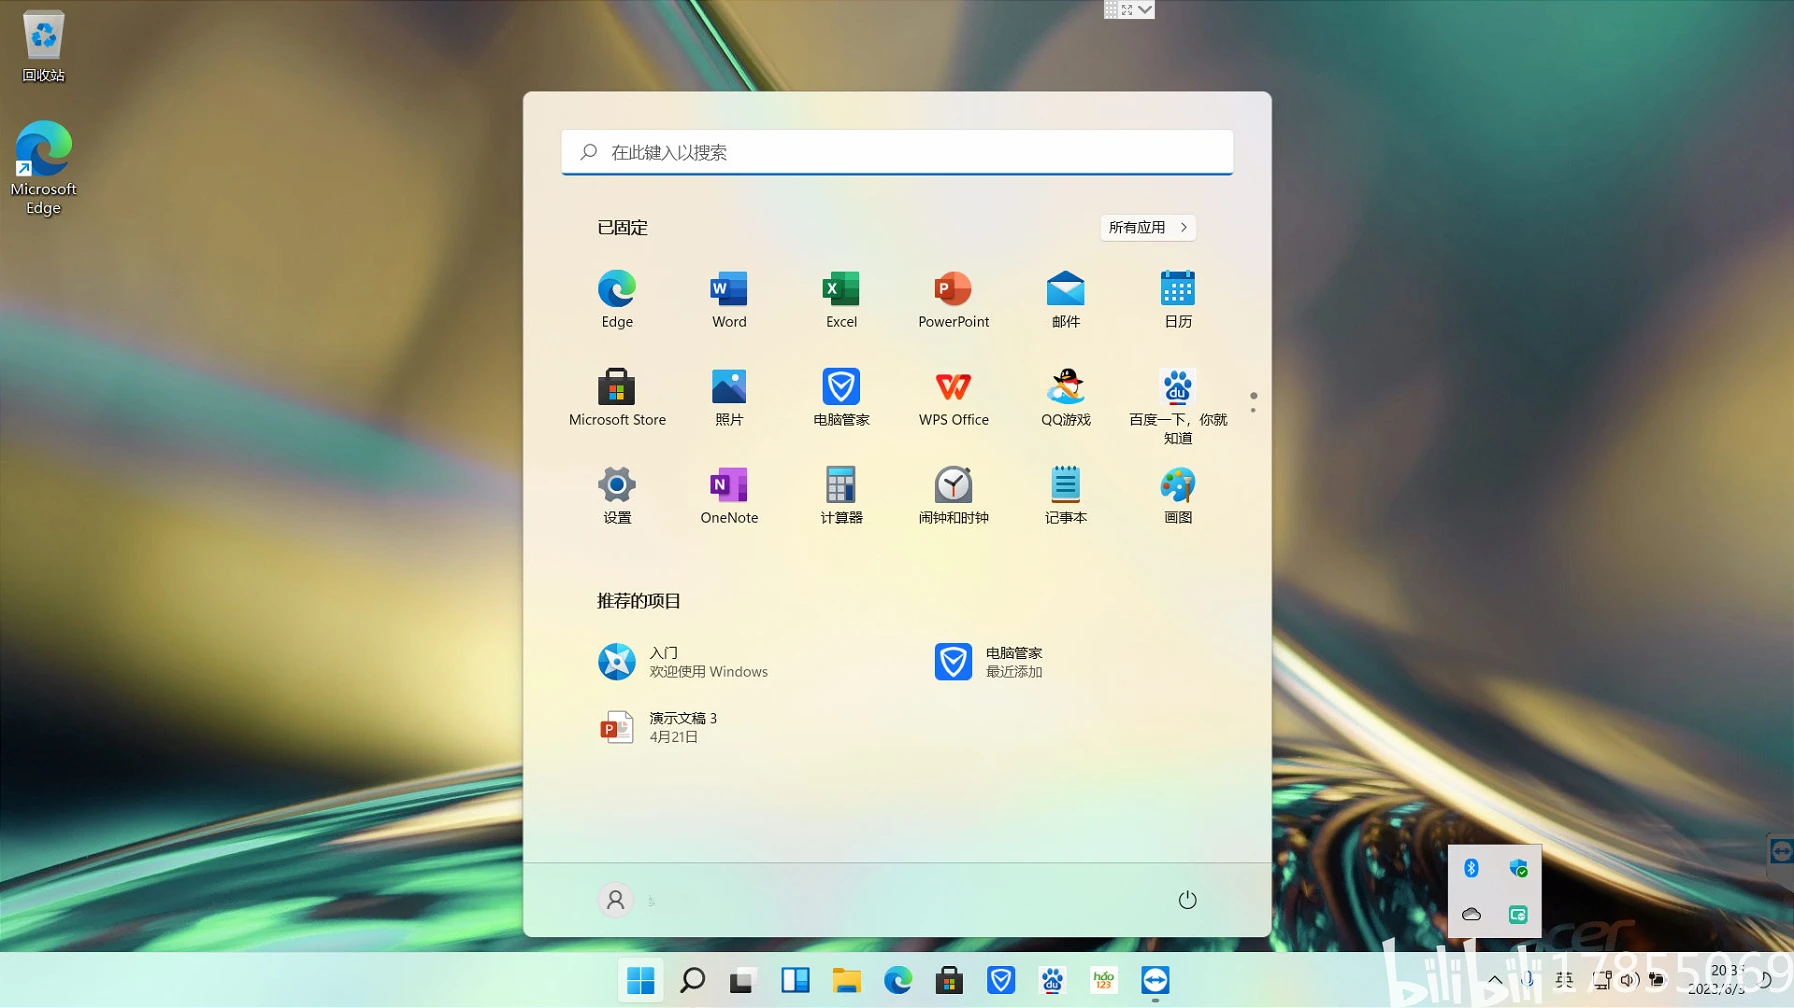Go to next pinned apps page dot
Screen dimensions: 1794x1008
click(1253, 410)
